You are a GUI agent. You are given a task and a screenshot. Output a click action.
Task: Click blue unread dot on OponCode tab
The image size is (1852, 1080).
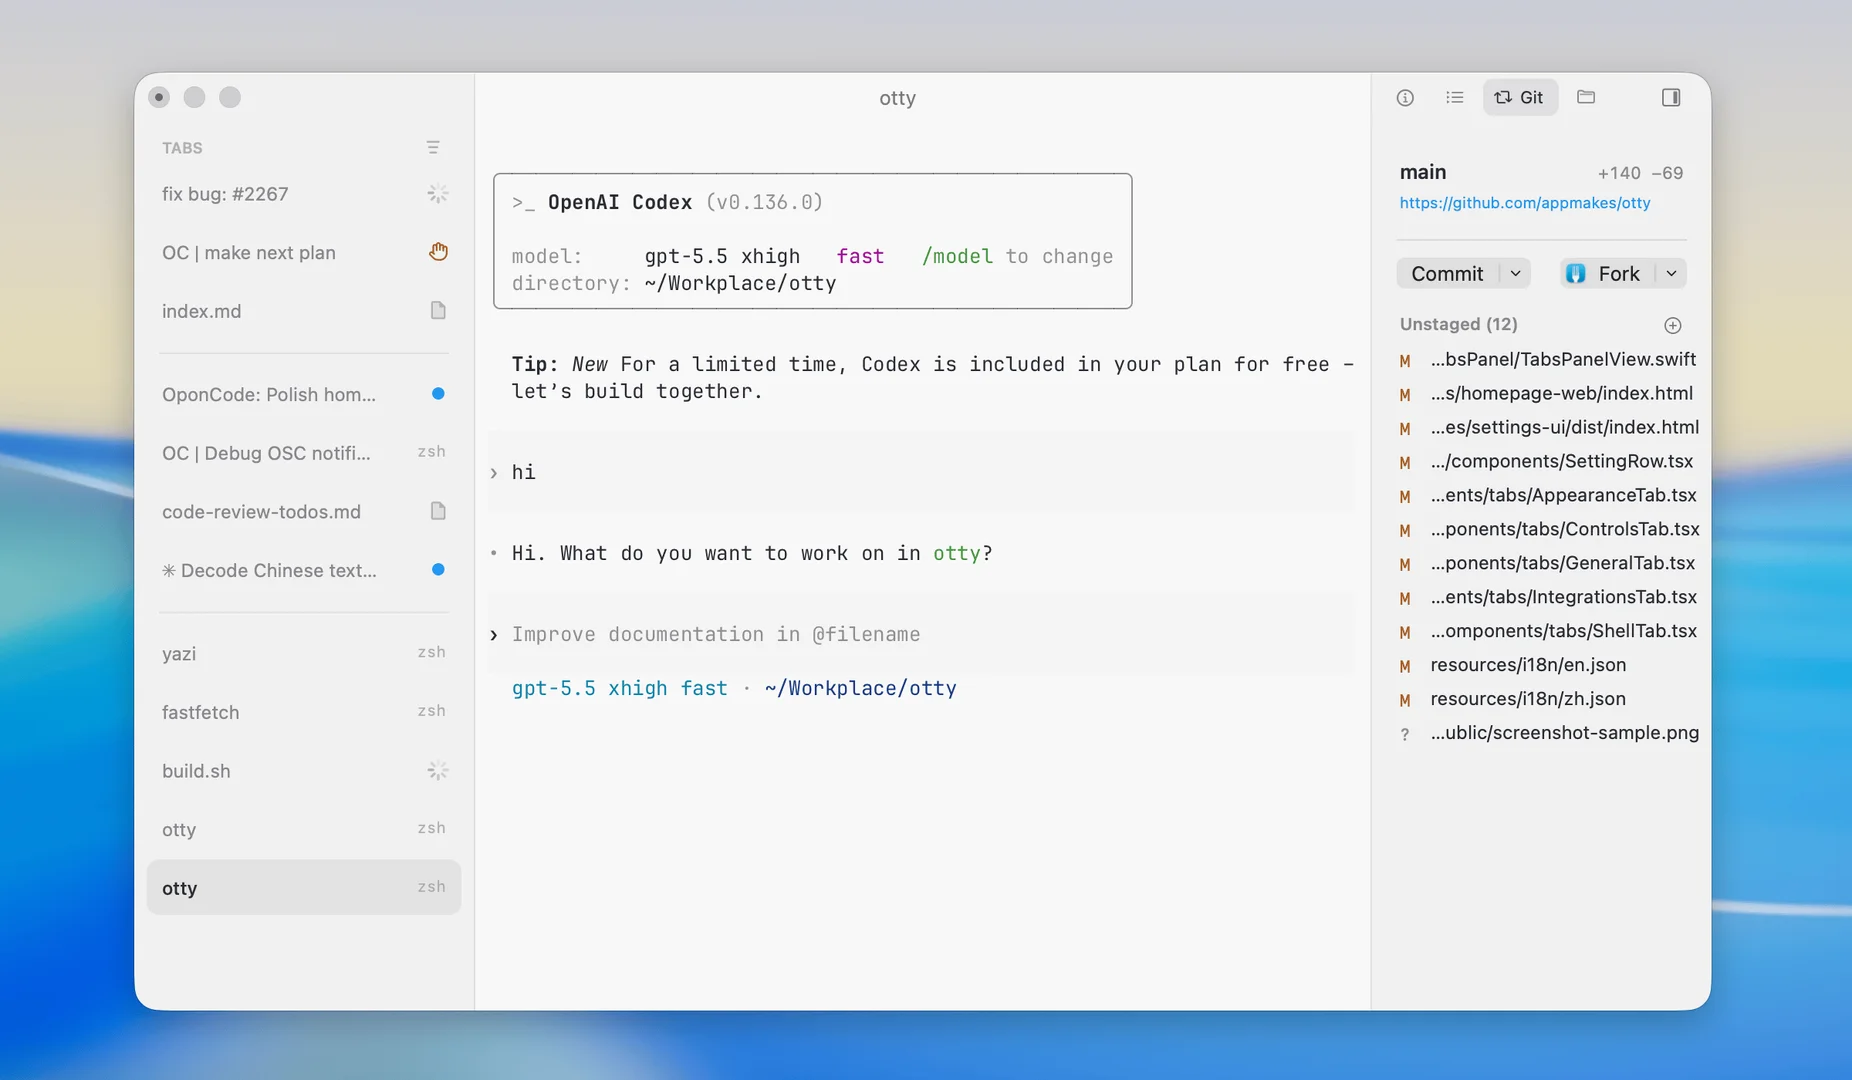click(438, 394)
